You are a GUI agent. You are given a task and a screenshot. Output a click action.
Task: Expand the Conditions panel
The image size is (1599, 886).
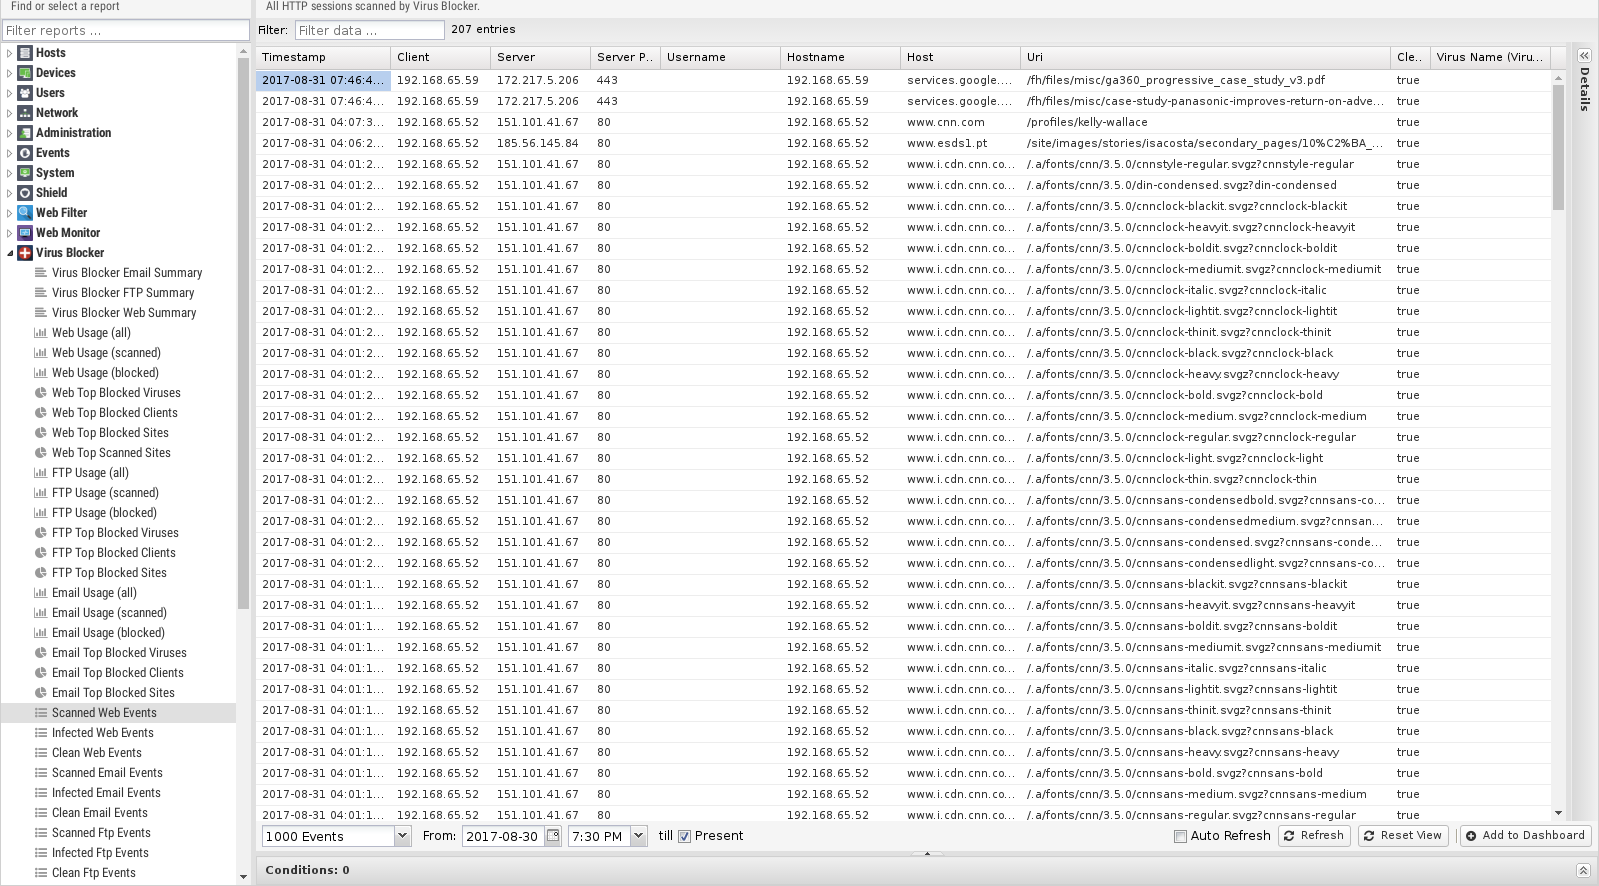tap(1582, 870)
